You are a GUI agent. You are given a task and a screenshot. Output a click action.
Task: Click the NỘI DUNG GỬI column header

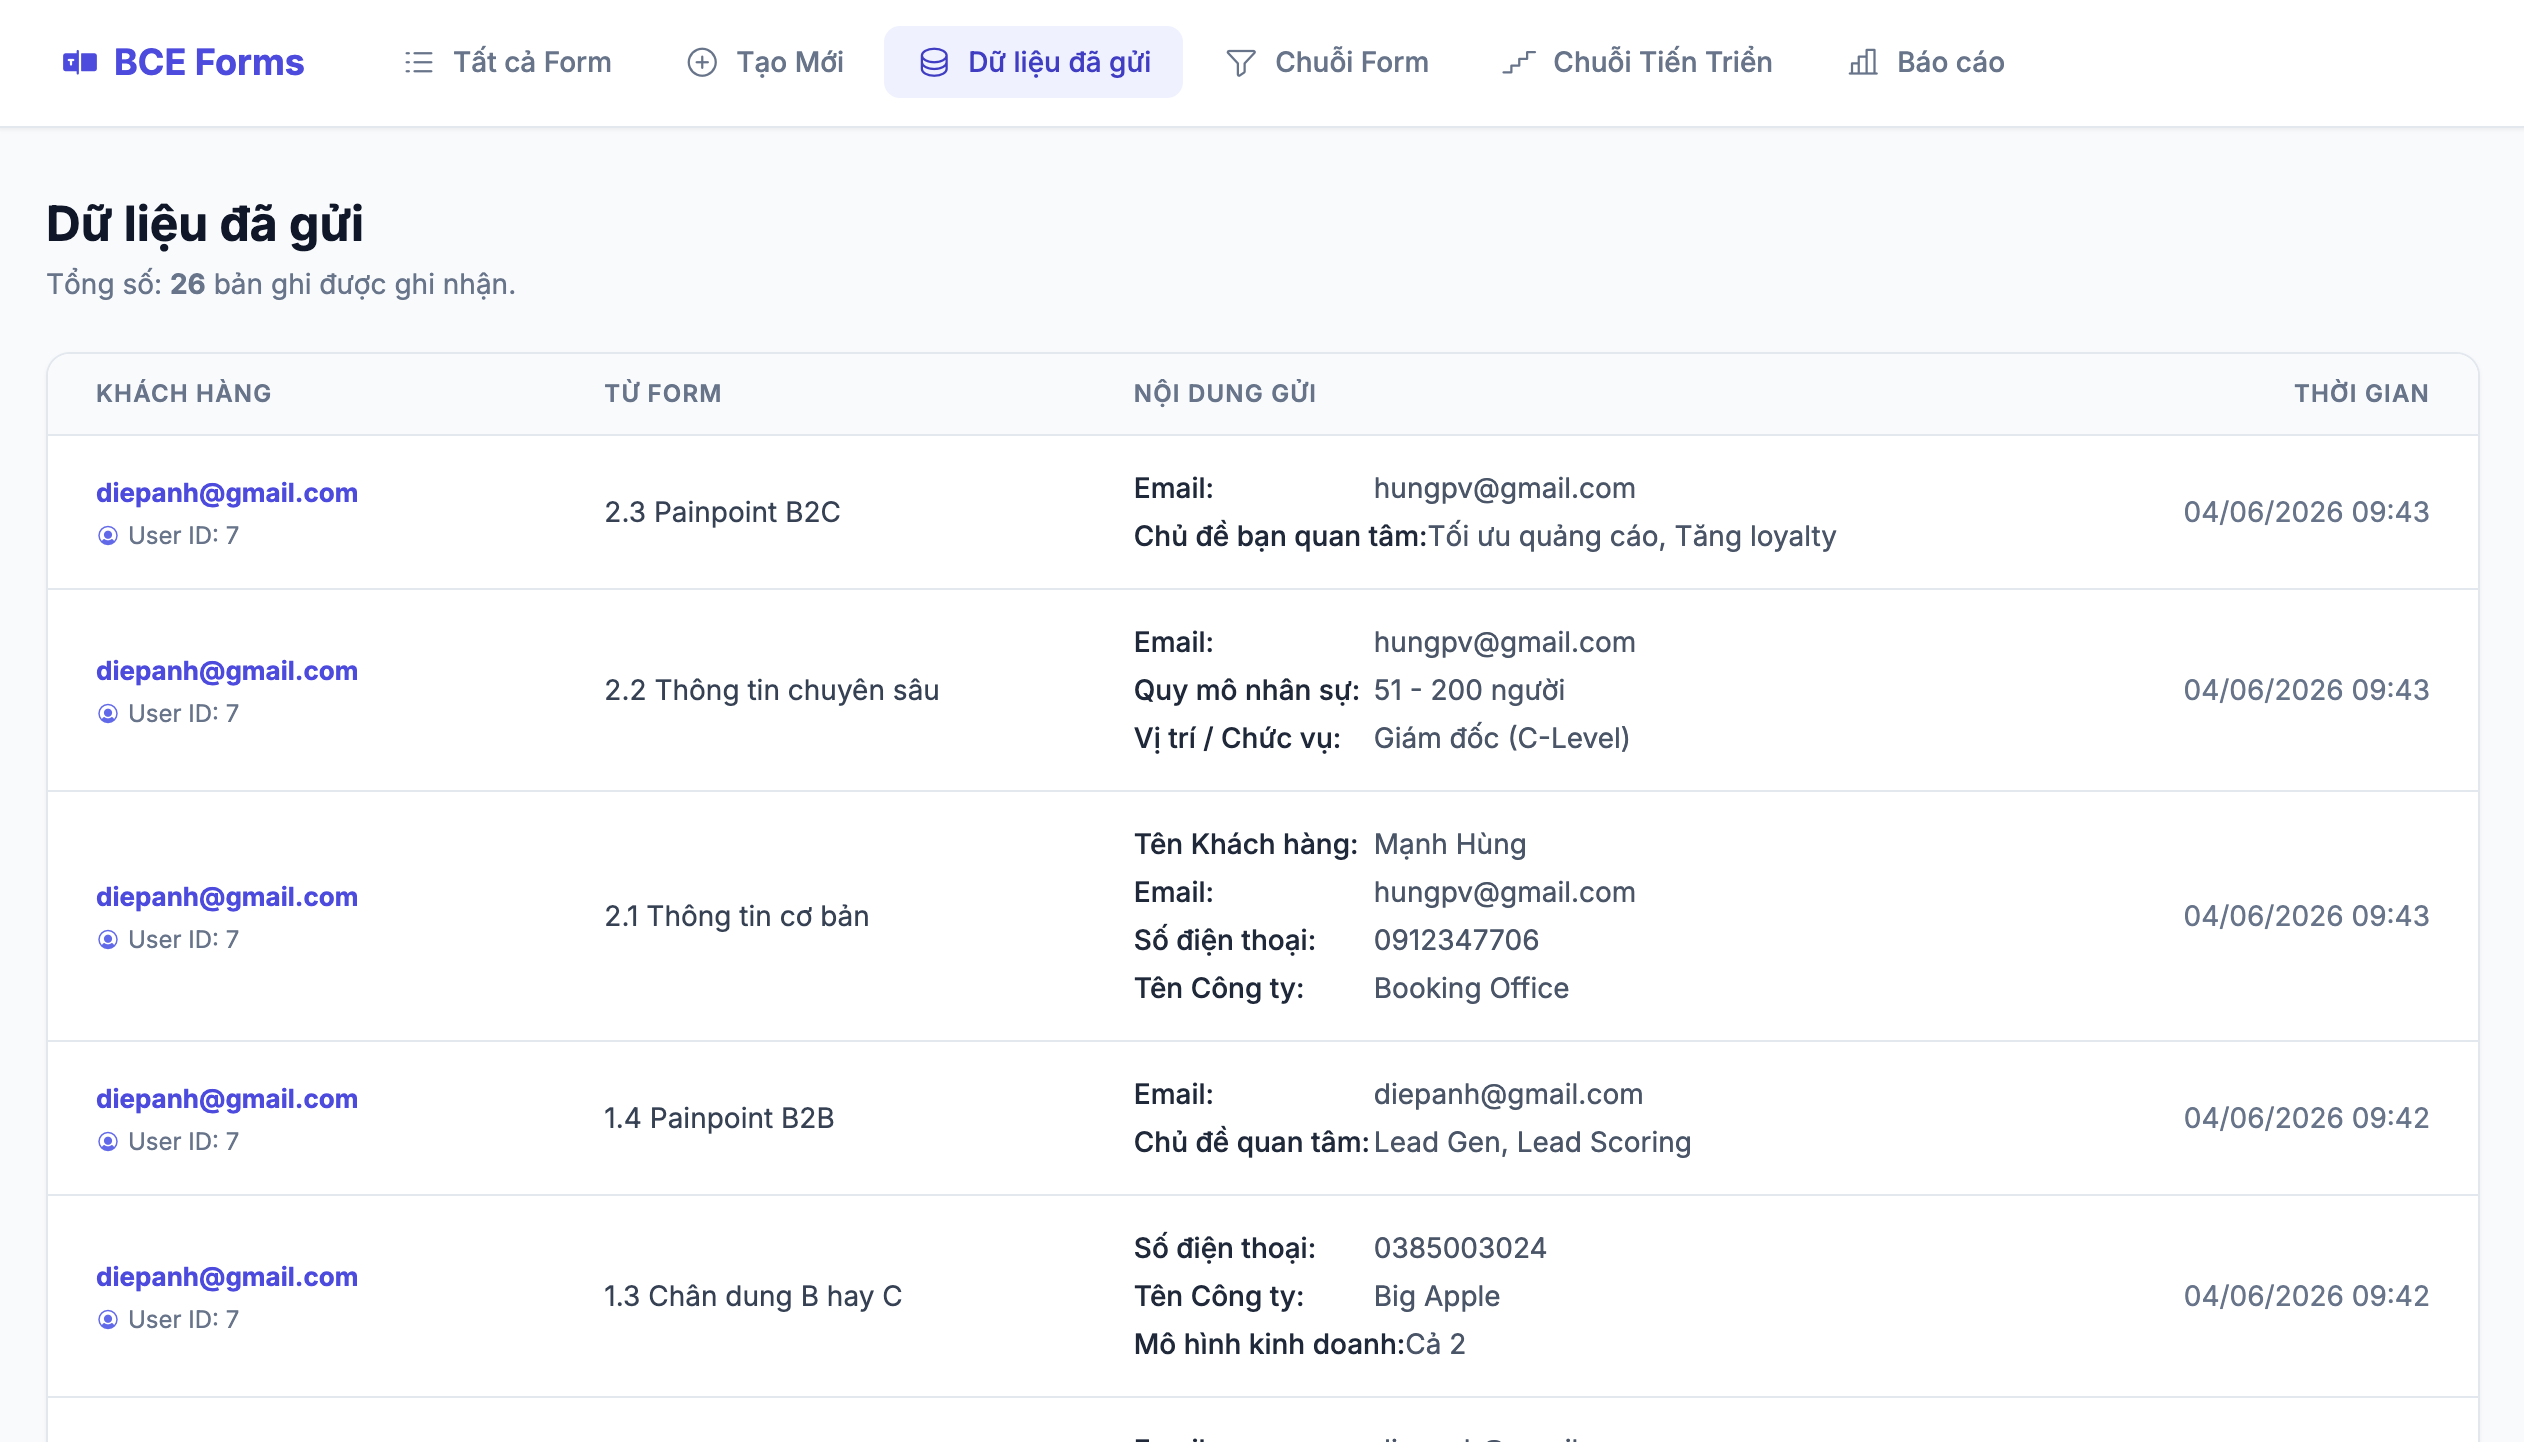[1225, 394]
